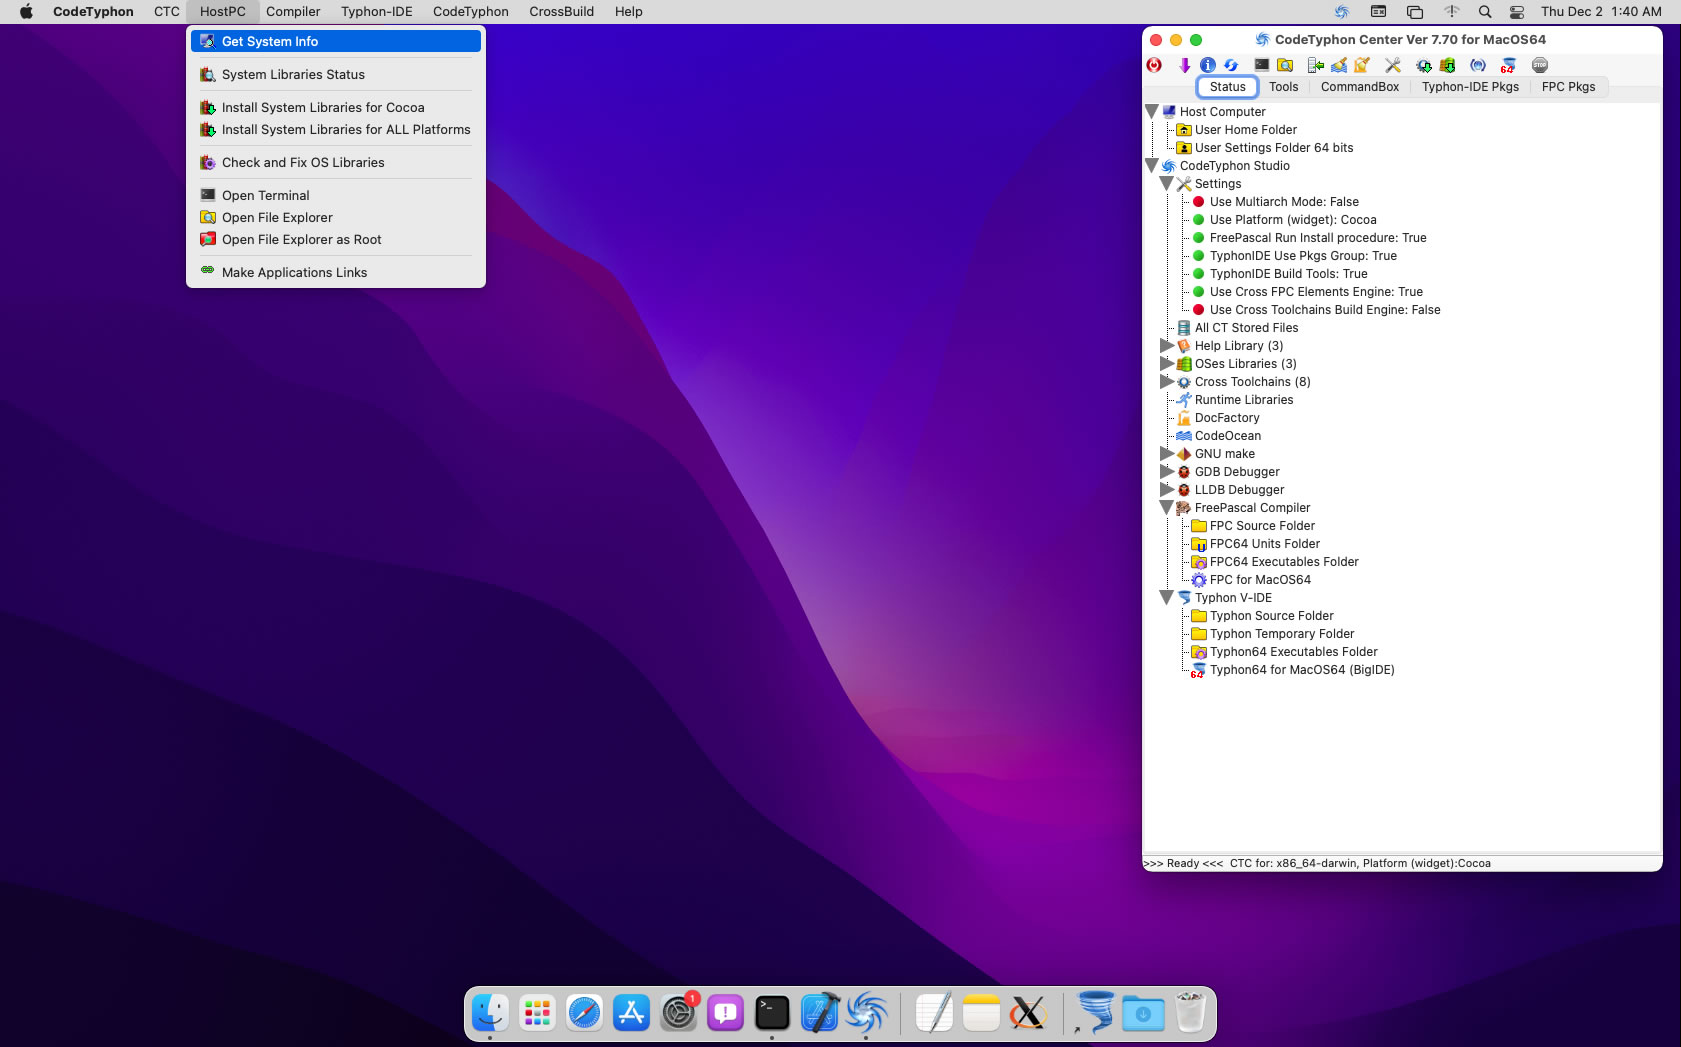The height and width of the screenshot is (1047, 1681).
Task: Click the folder with magnifier toolbar icon
Action: pos(1285,65)
